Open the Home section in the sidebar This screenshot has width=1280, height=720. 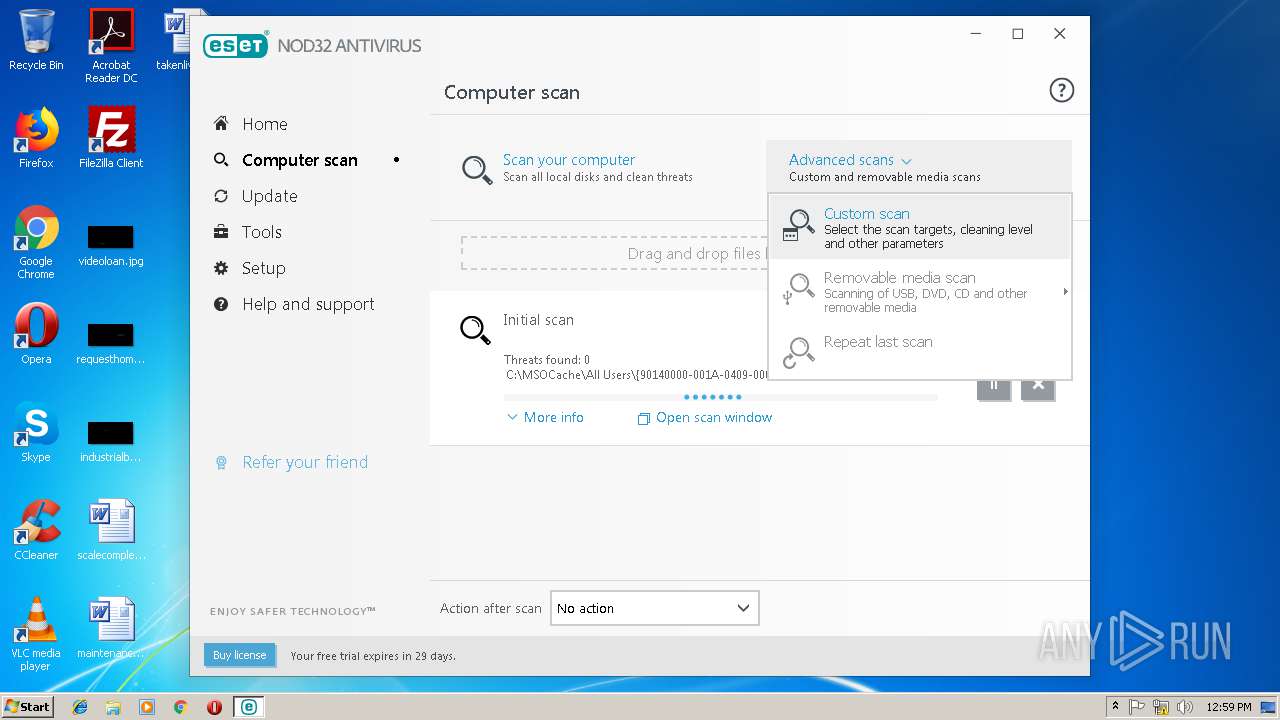tap(264, 124)
